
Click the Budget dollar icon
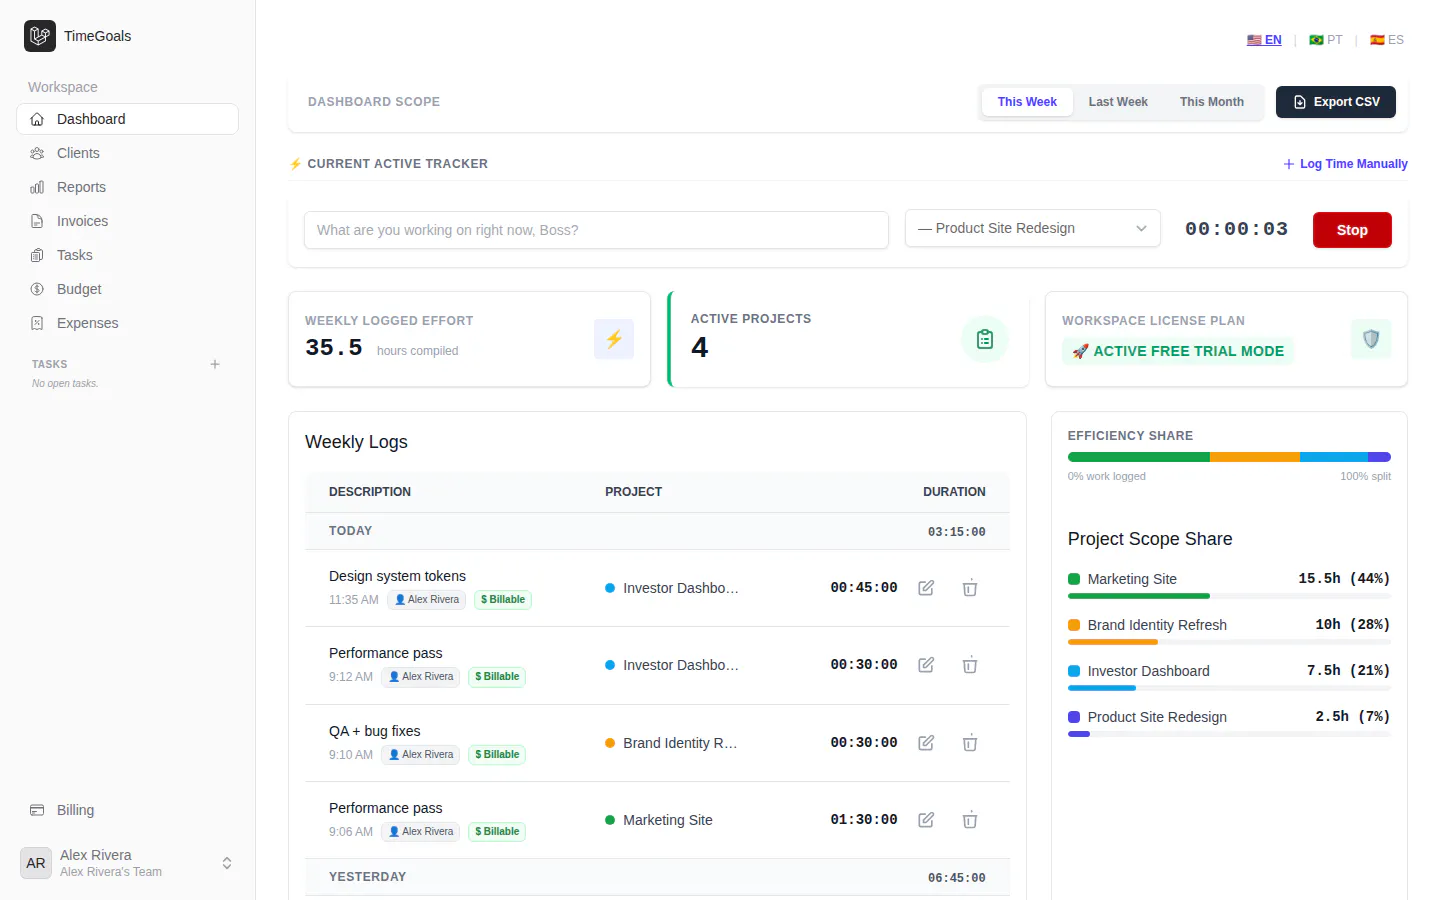(37, 289)
